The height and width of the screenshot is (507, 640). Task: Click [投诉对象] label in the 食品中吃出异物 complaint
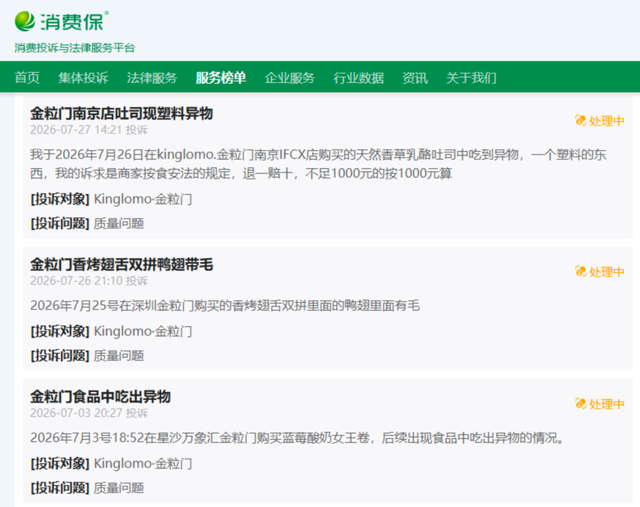pyautogui.click(x=60, y=463)
